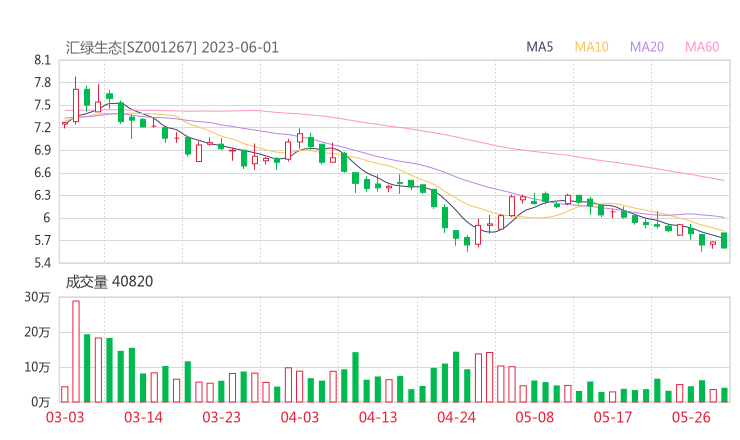Click the MA5 legend label
This screenshot has height=440, width=740.
(x=539, y=47)
